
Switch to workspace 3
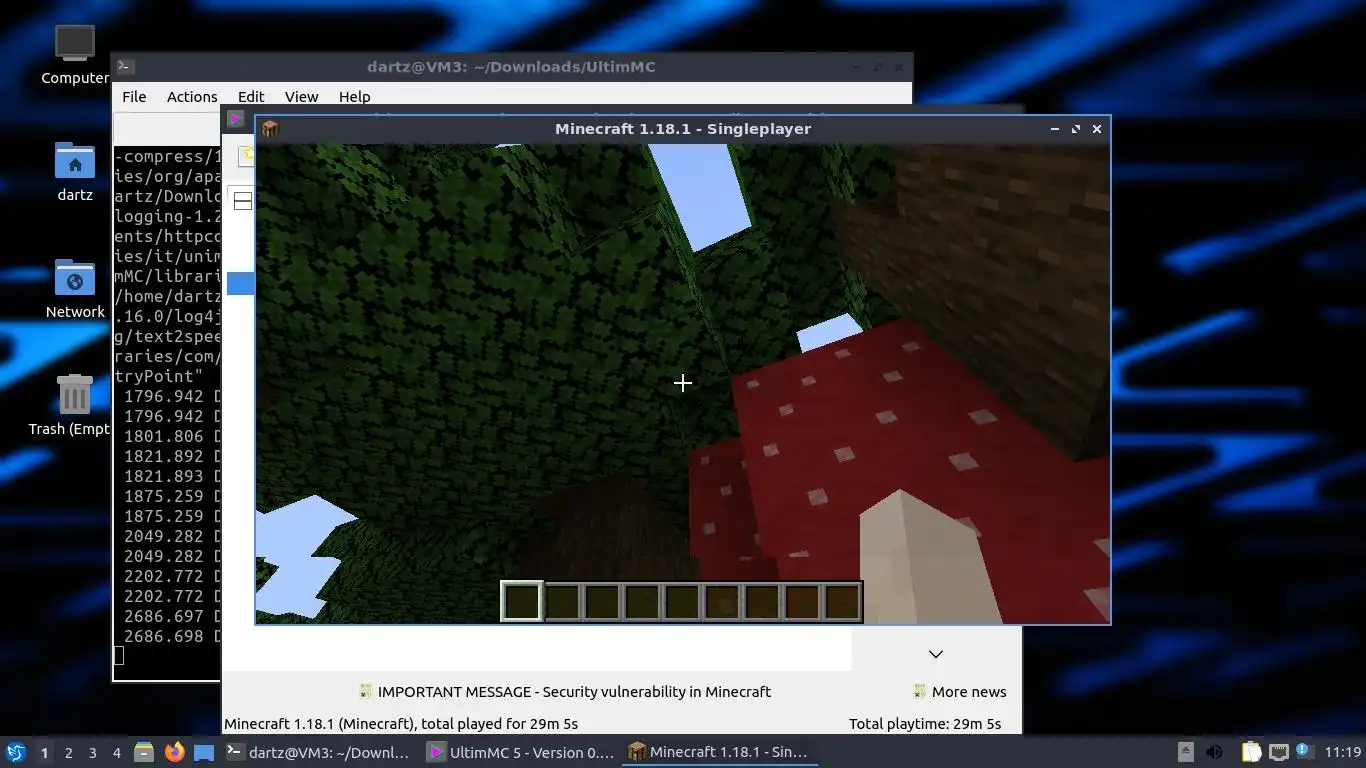(x=92, y=752)
